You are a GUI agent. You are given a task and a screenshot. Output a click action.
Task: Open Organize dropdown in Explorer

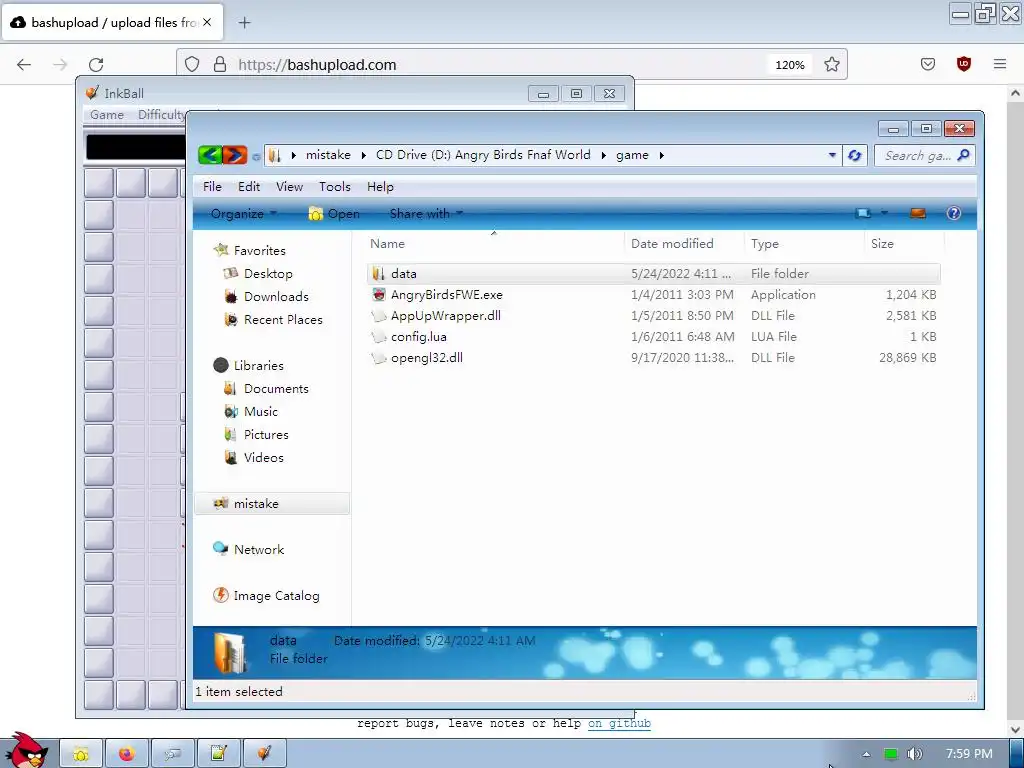(244, 214)
